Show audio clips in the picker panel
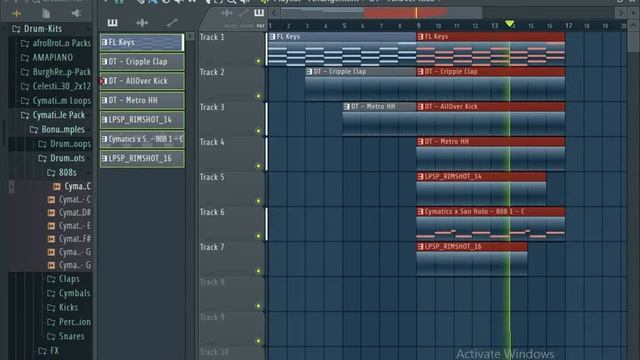The image size is (640, 360). tap(142, 23)
